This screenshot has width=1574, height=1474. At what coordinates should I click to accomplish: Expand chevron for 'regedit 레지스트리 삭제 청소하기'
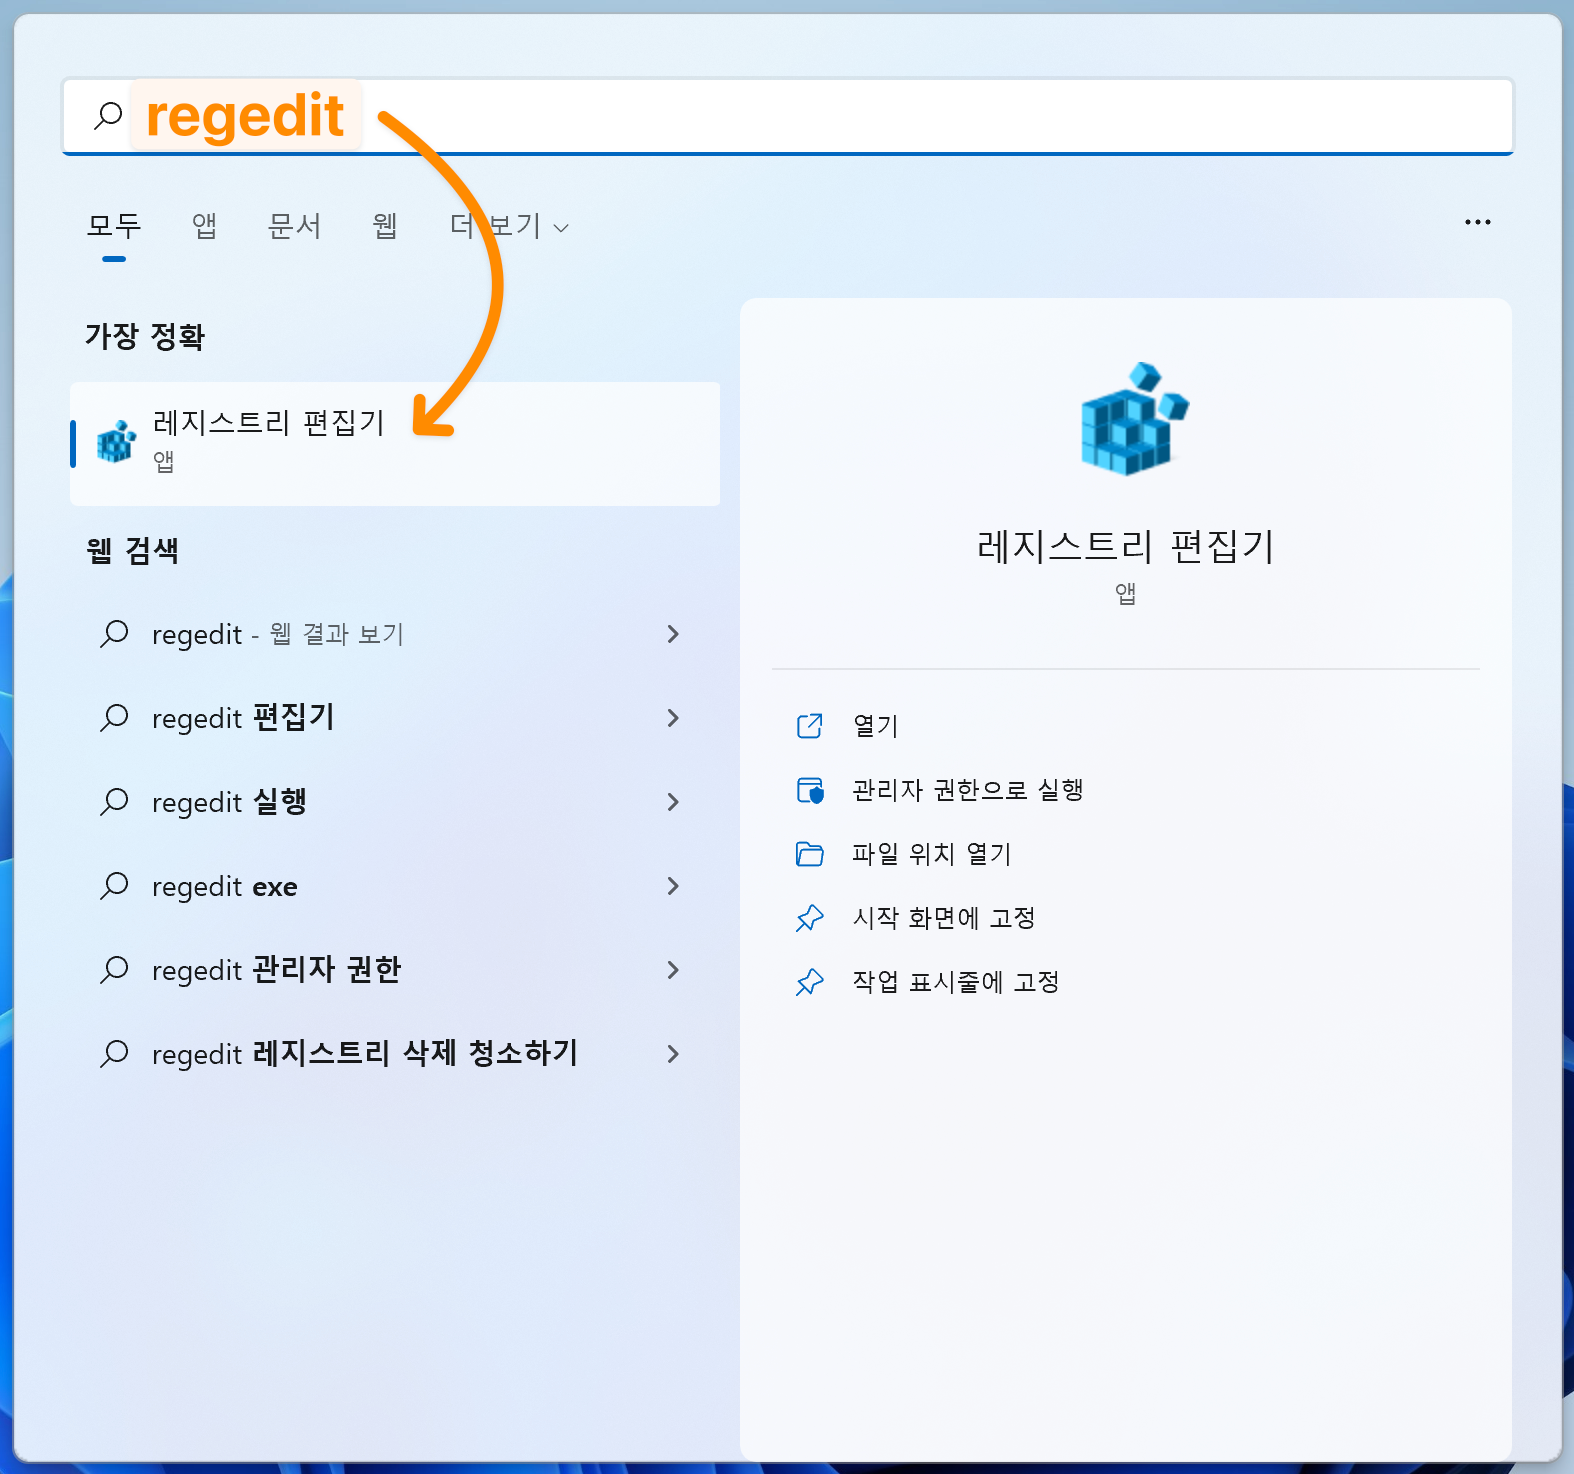[673, 1054]
